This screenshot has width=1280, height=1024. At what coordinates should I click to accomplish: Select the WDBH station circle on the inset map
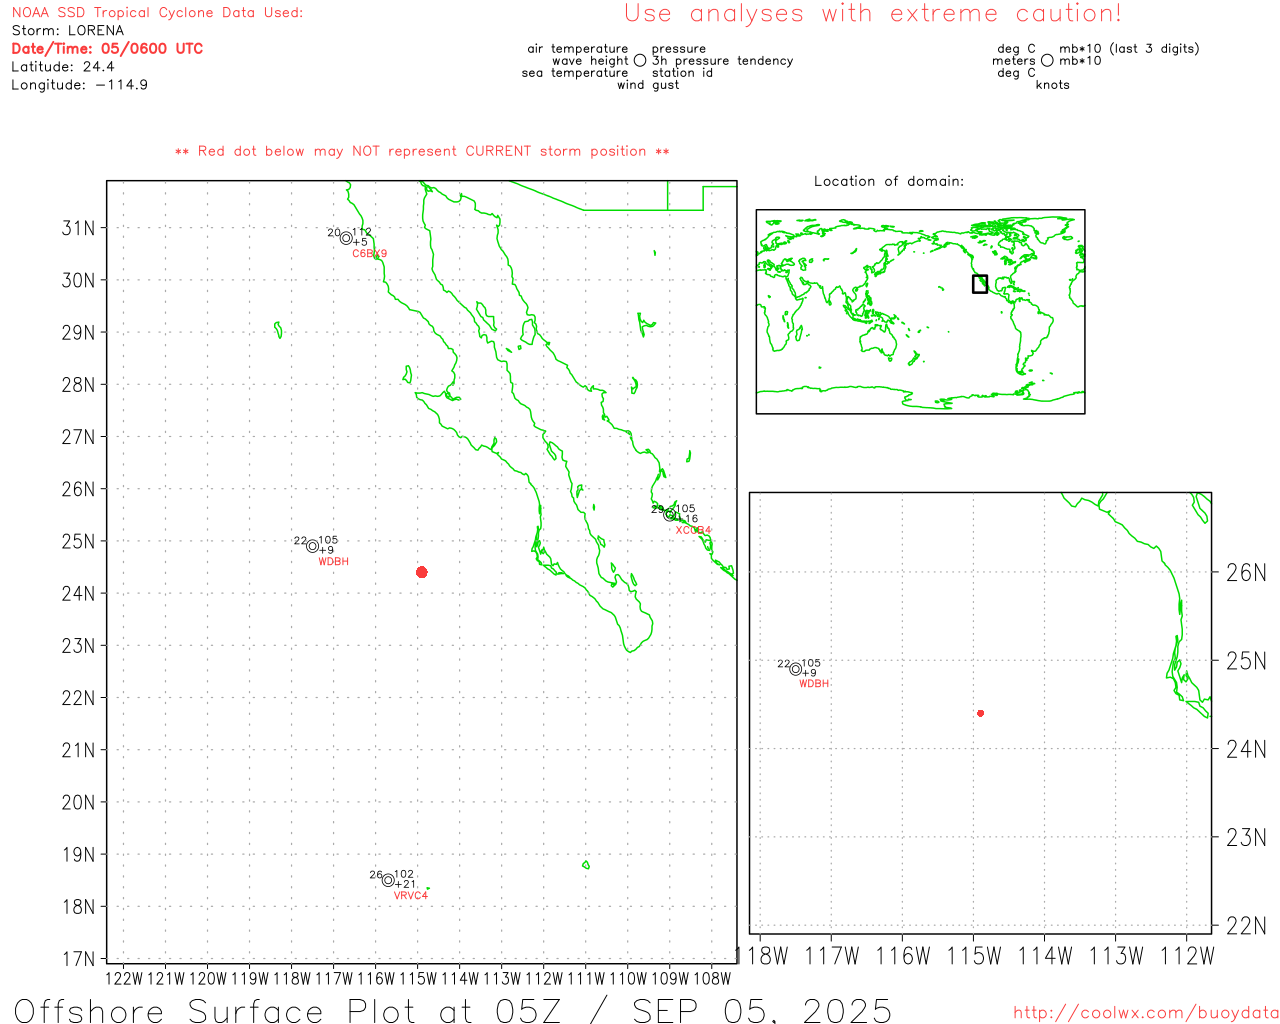pos(796,669)
